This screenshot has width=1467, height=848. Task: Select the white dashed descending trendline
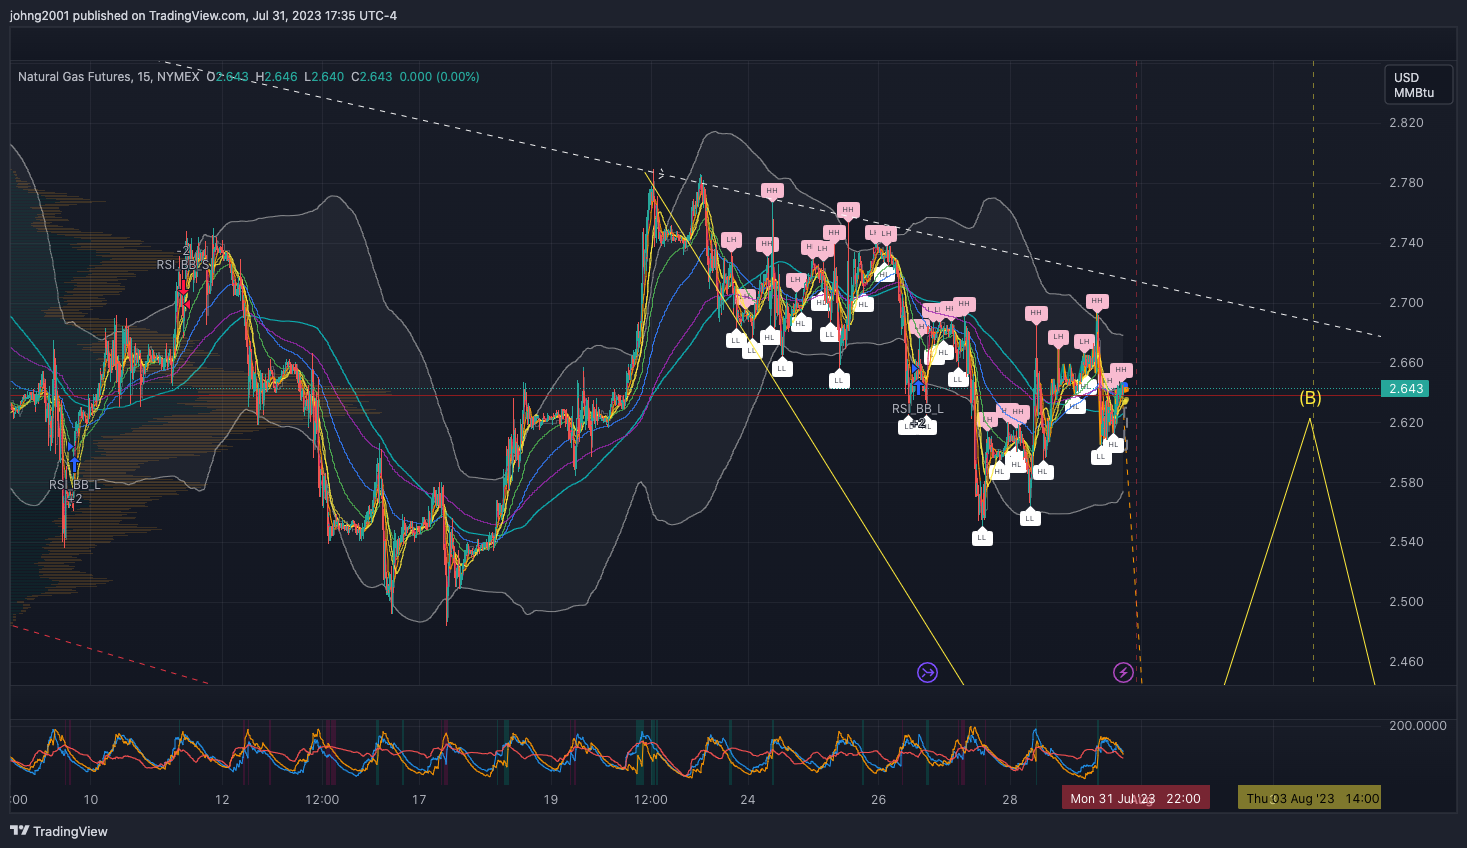tap(770, 199)
